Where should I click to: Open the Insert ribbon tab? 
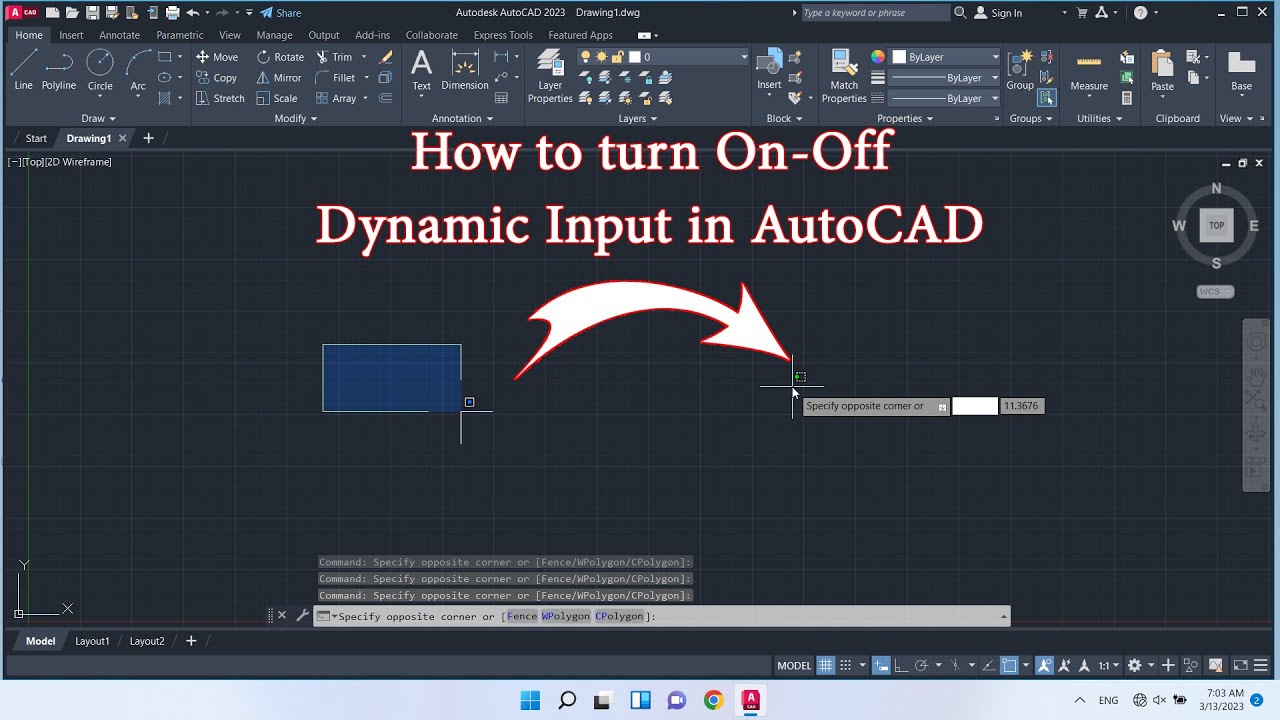pos(71,35)
